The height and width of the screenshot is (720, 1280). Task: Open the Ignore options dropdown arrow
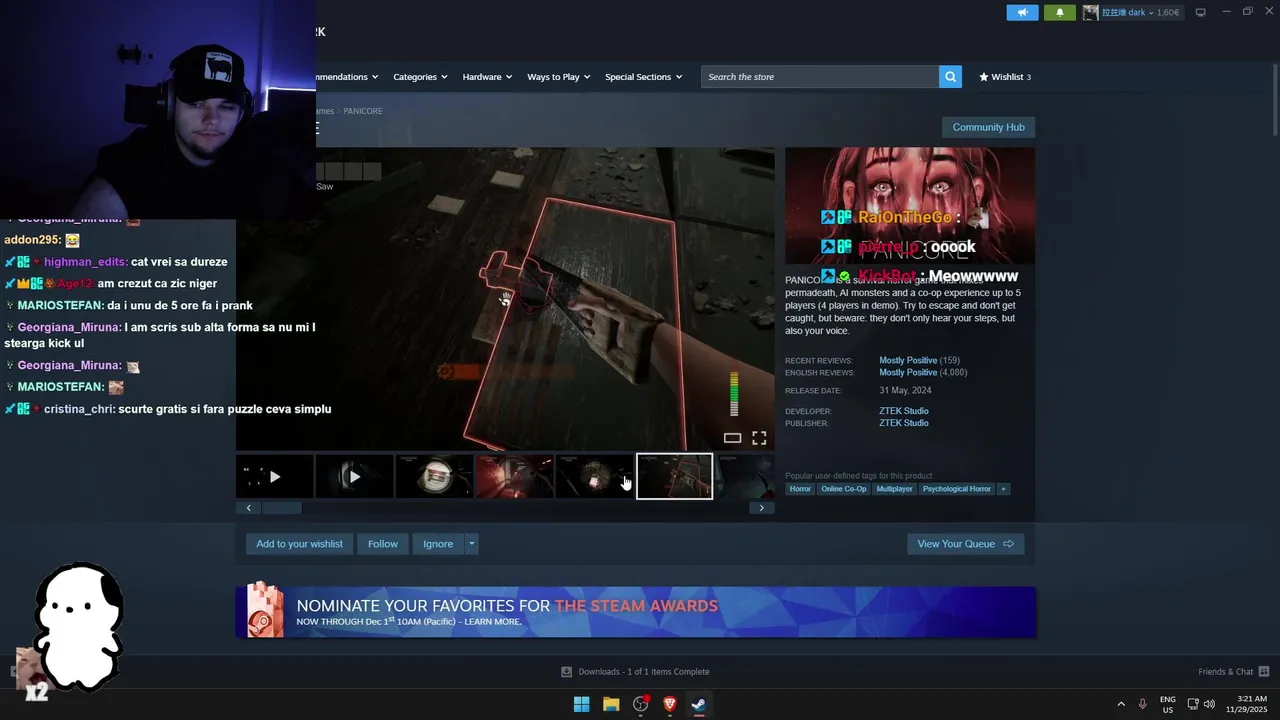471,544
